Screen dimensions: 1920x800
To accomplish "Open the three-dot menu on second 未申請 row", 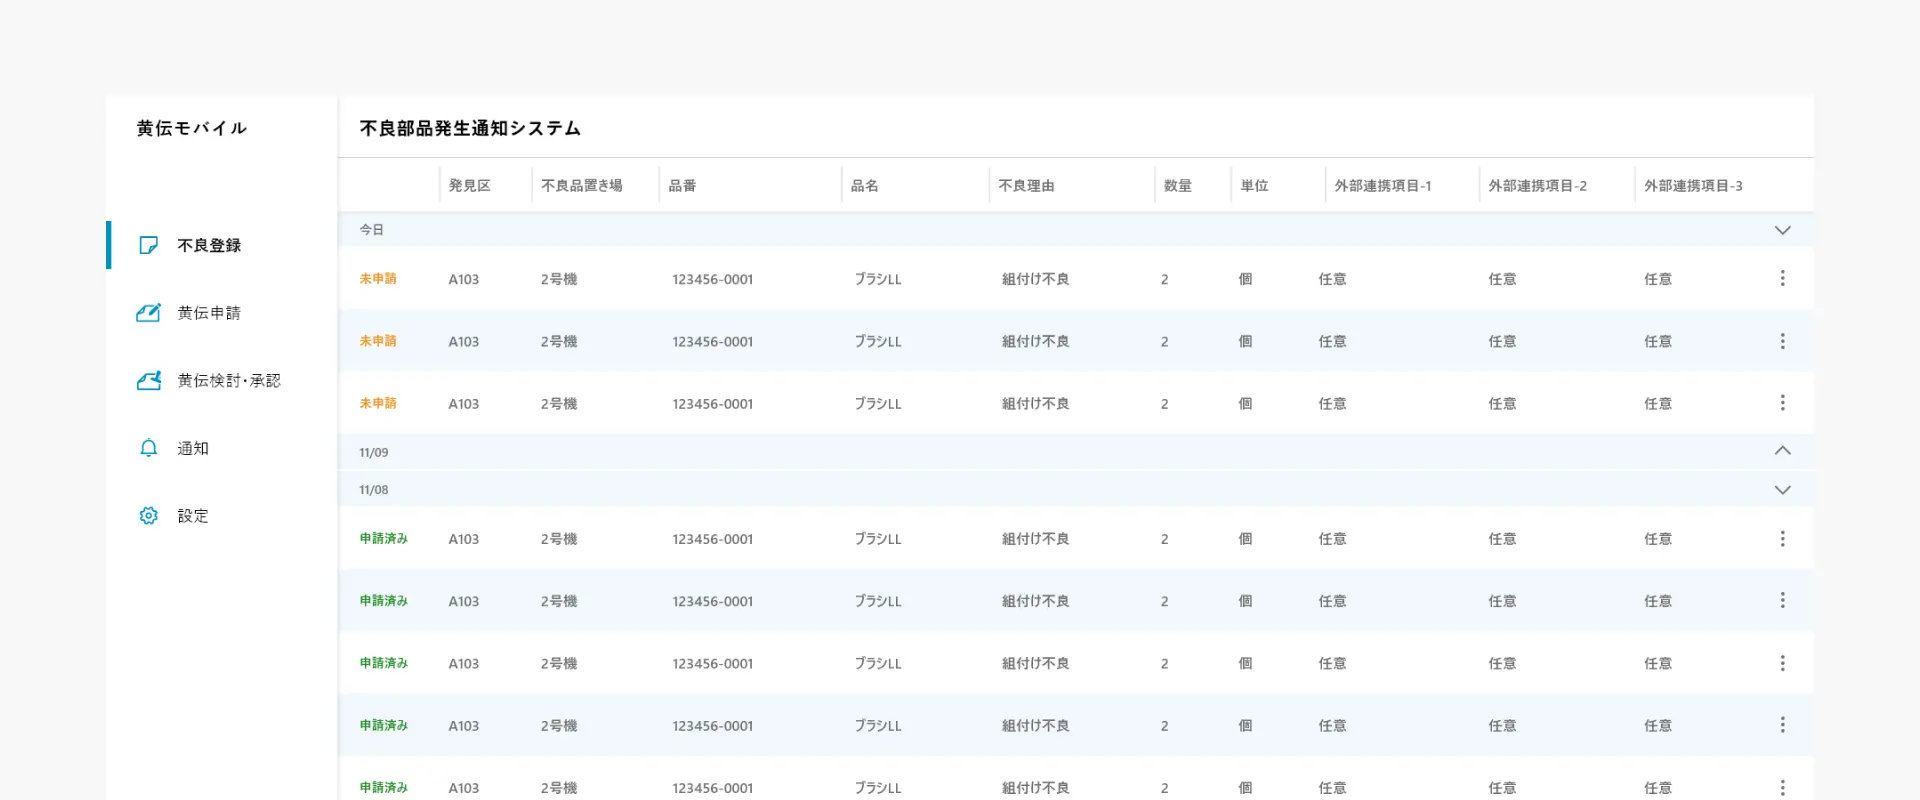I will (1782, 341).
